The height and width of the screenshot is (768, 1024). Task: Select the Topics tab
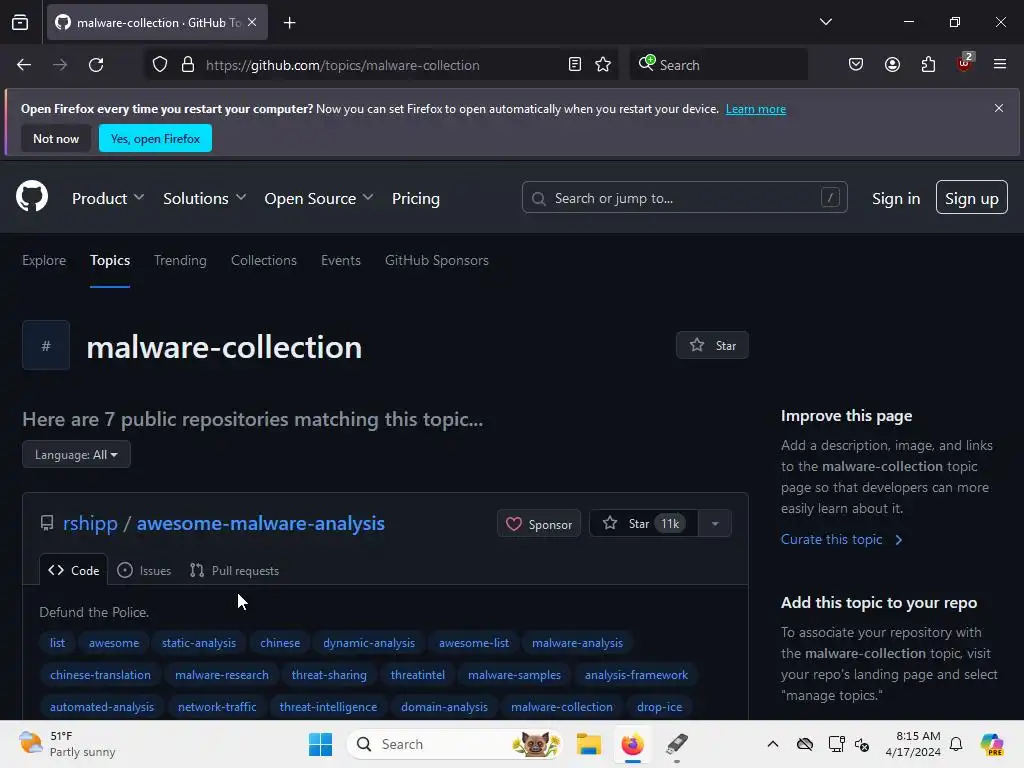click(110, 260)
